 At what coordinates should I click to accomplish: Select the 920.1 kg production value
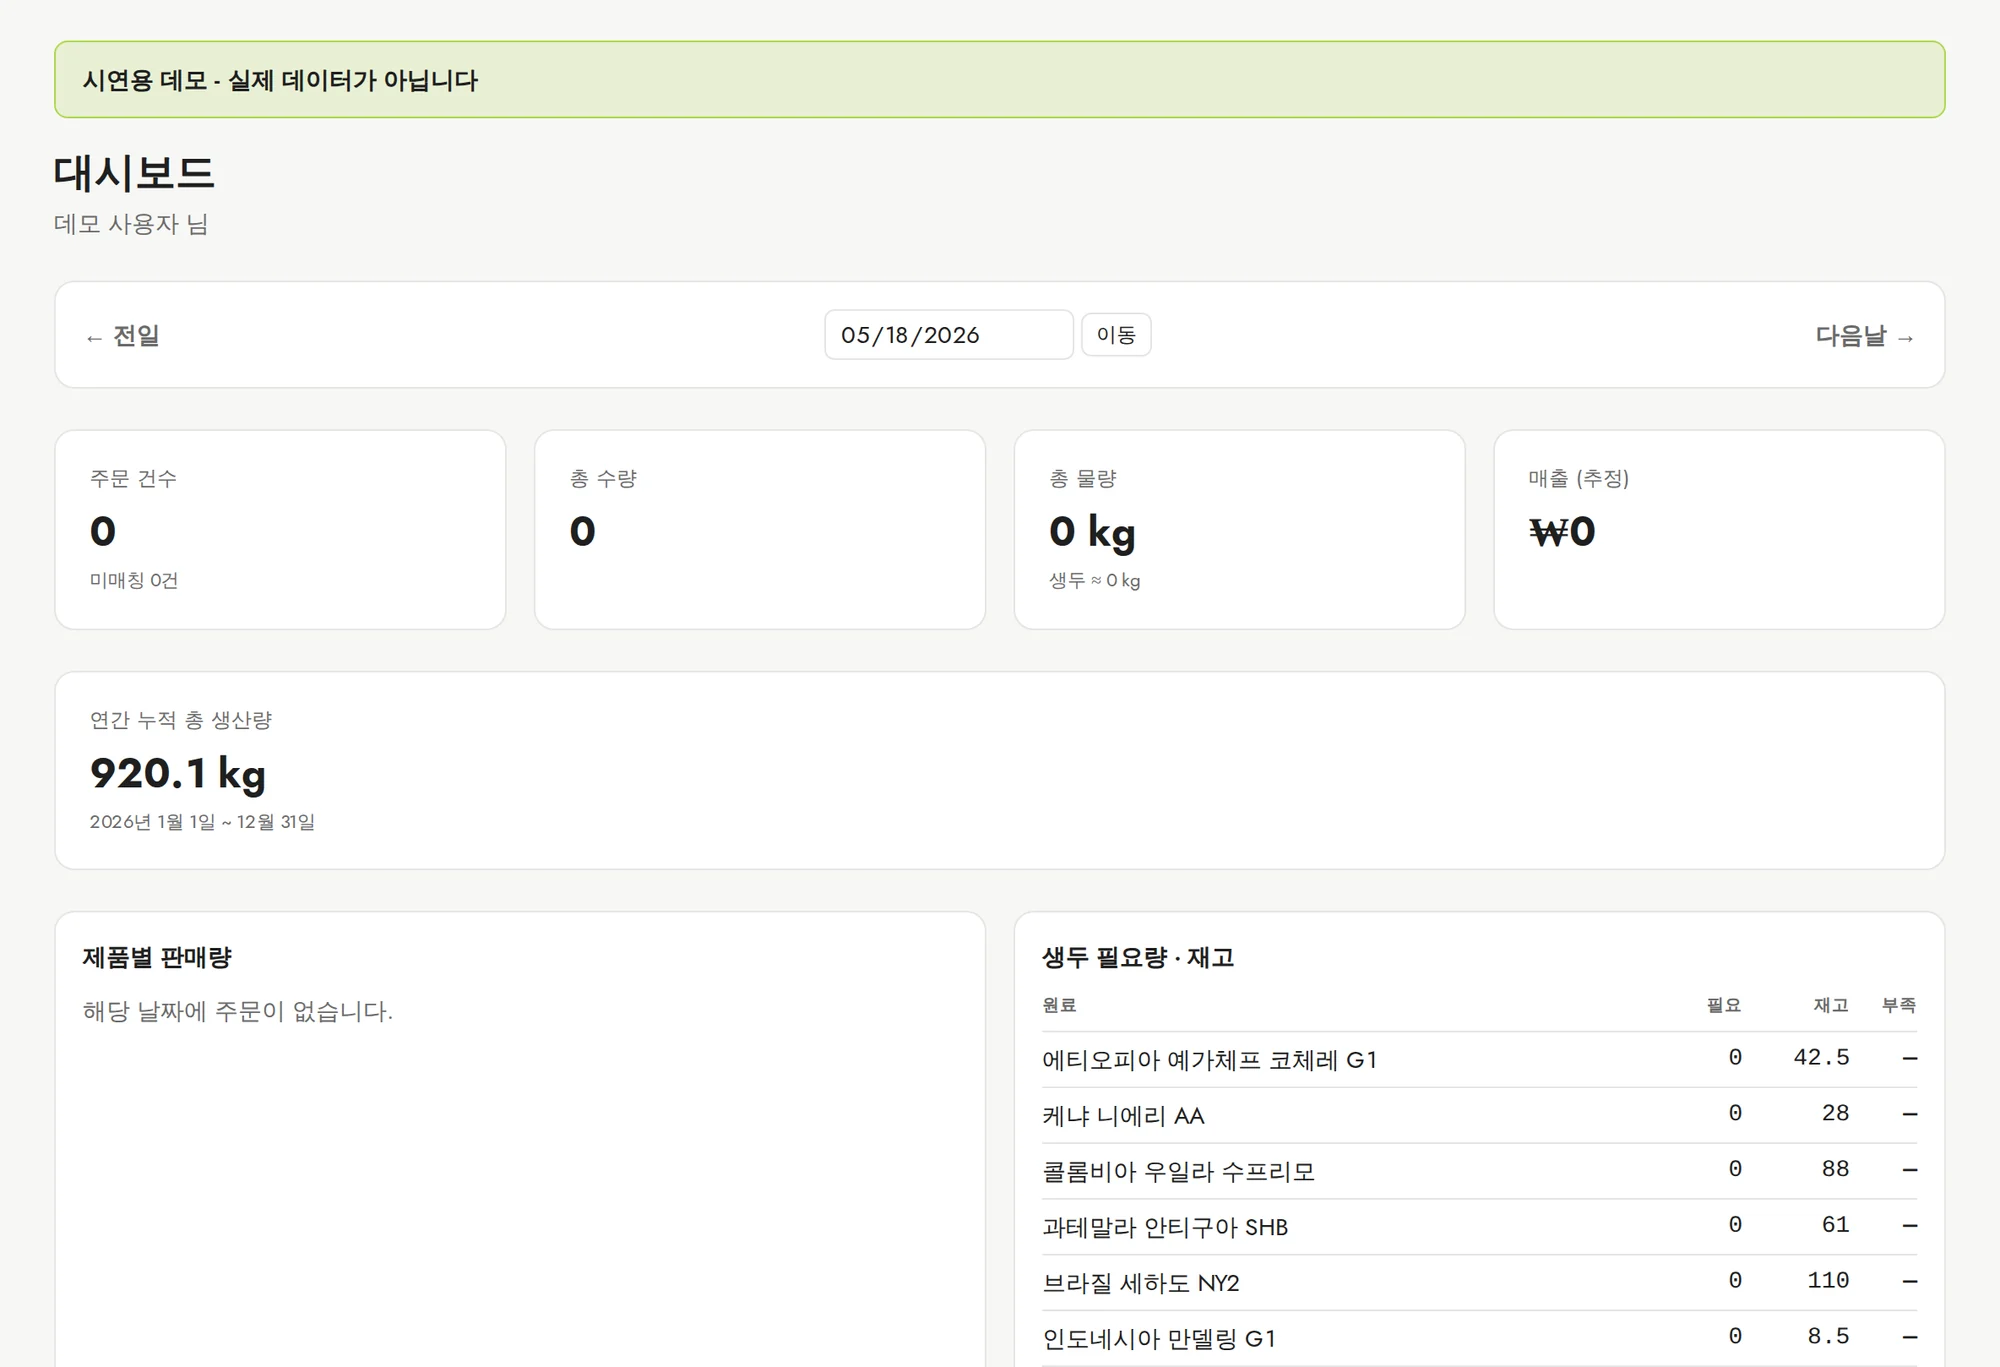178,774
